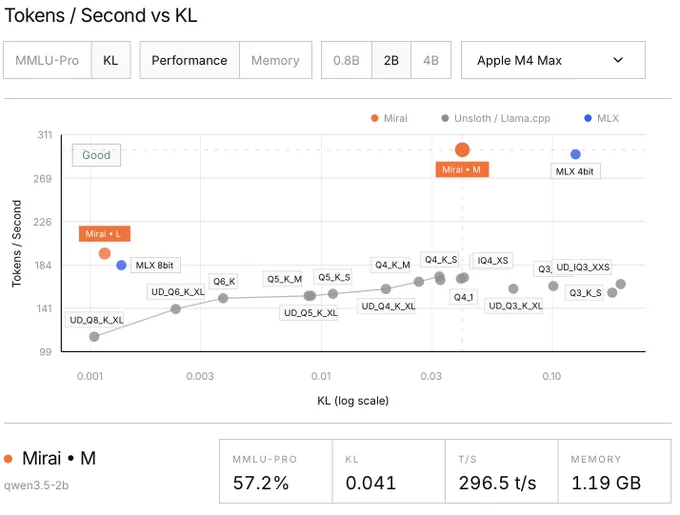Click the IQ4_XS label
The width and height of the screenshot is (680, 515).
pyautogui.click(x=493, y=260)
